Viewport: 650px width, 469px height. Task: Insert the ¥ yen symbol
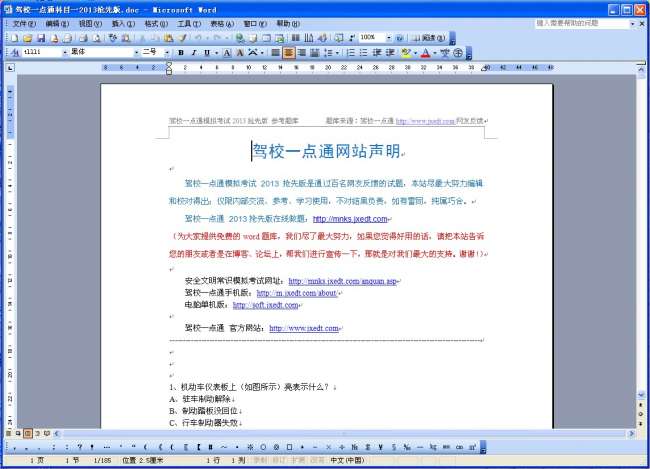381,447
